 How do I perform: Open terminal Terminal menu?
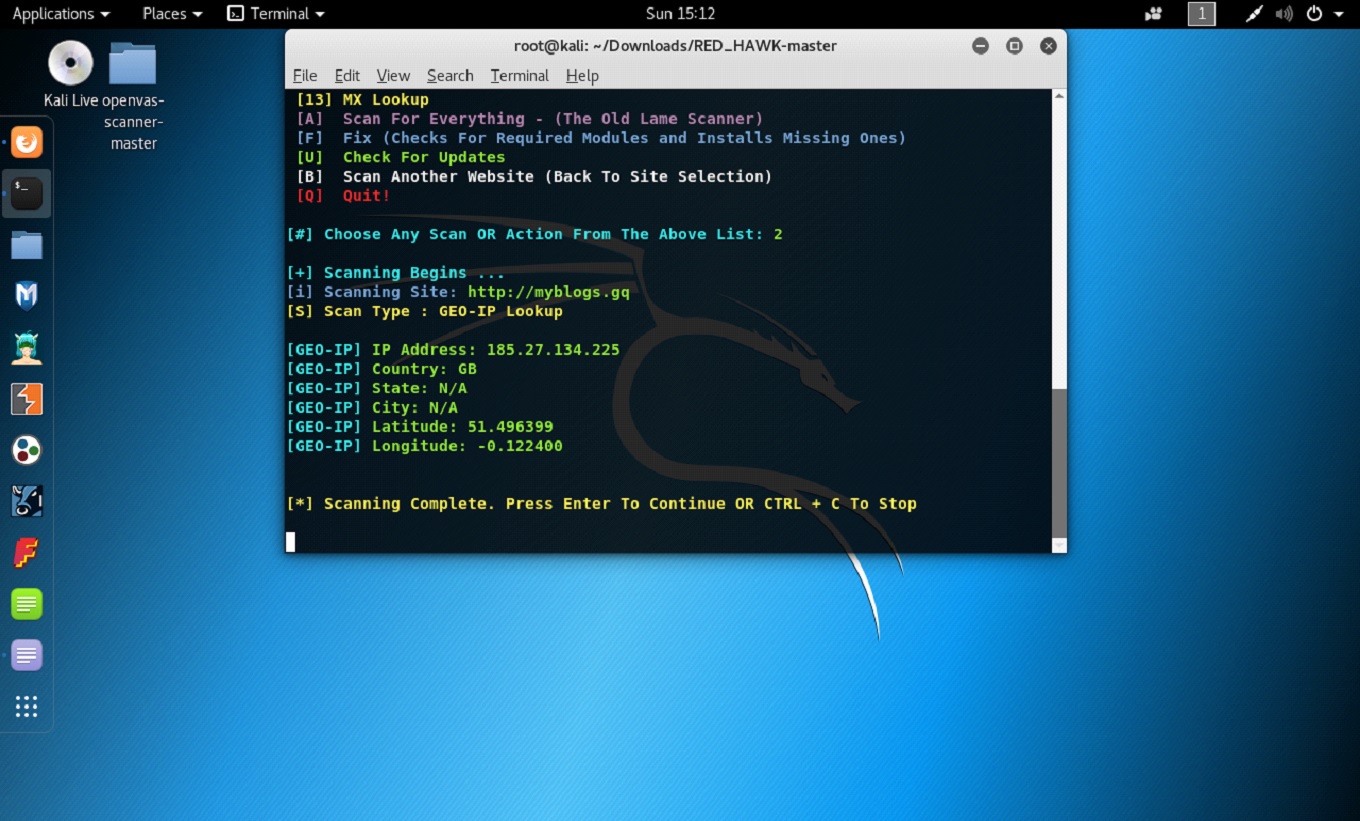pos(519,76)
